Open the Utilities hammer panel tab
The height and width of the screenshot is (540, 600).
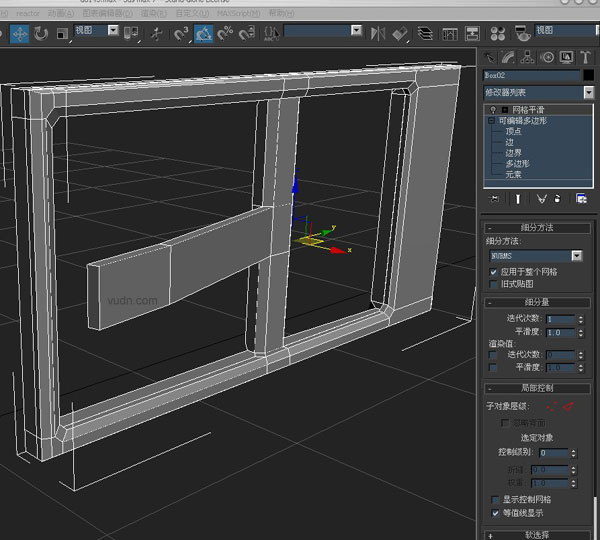pos(586,57)
